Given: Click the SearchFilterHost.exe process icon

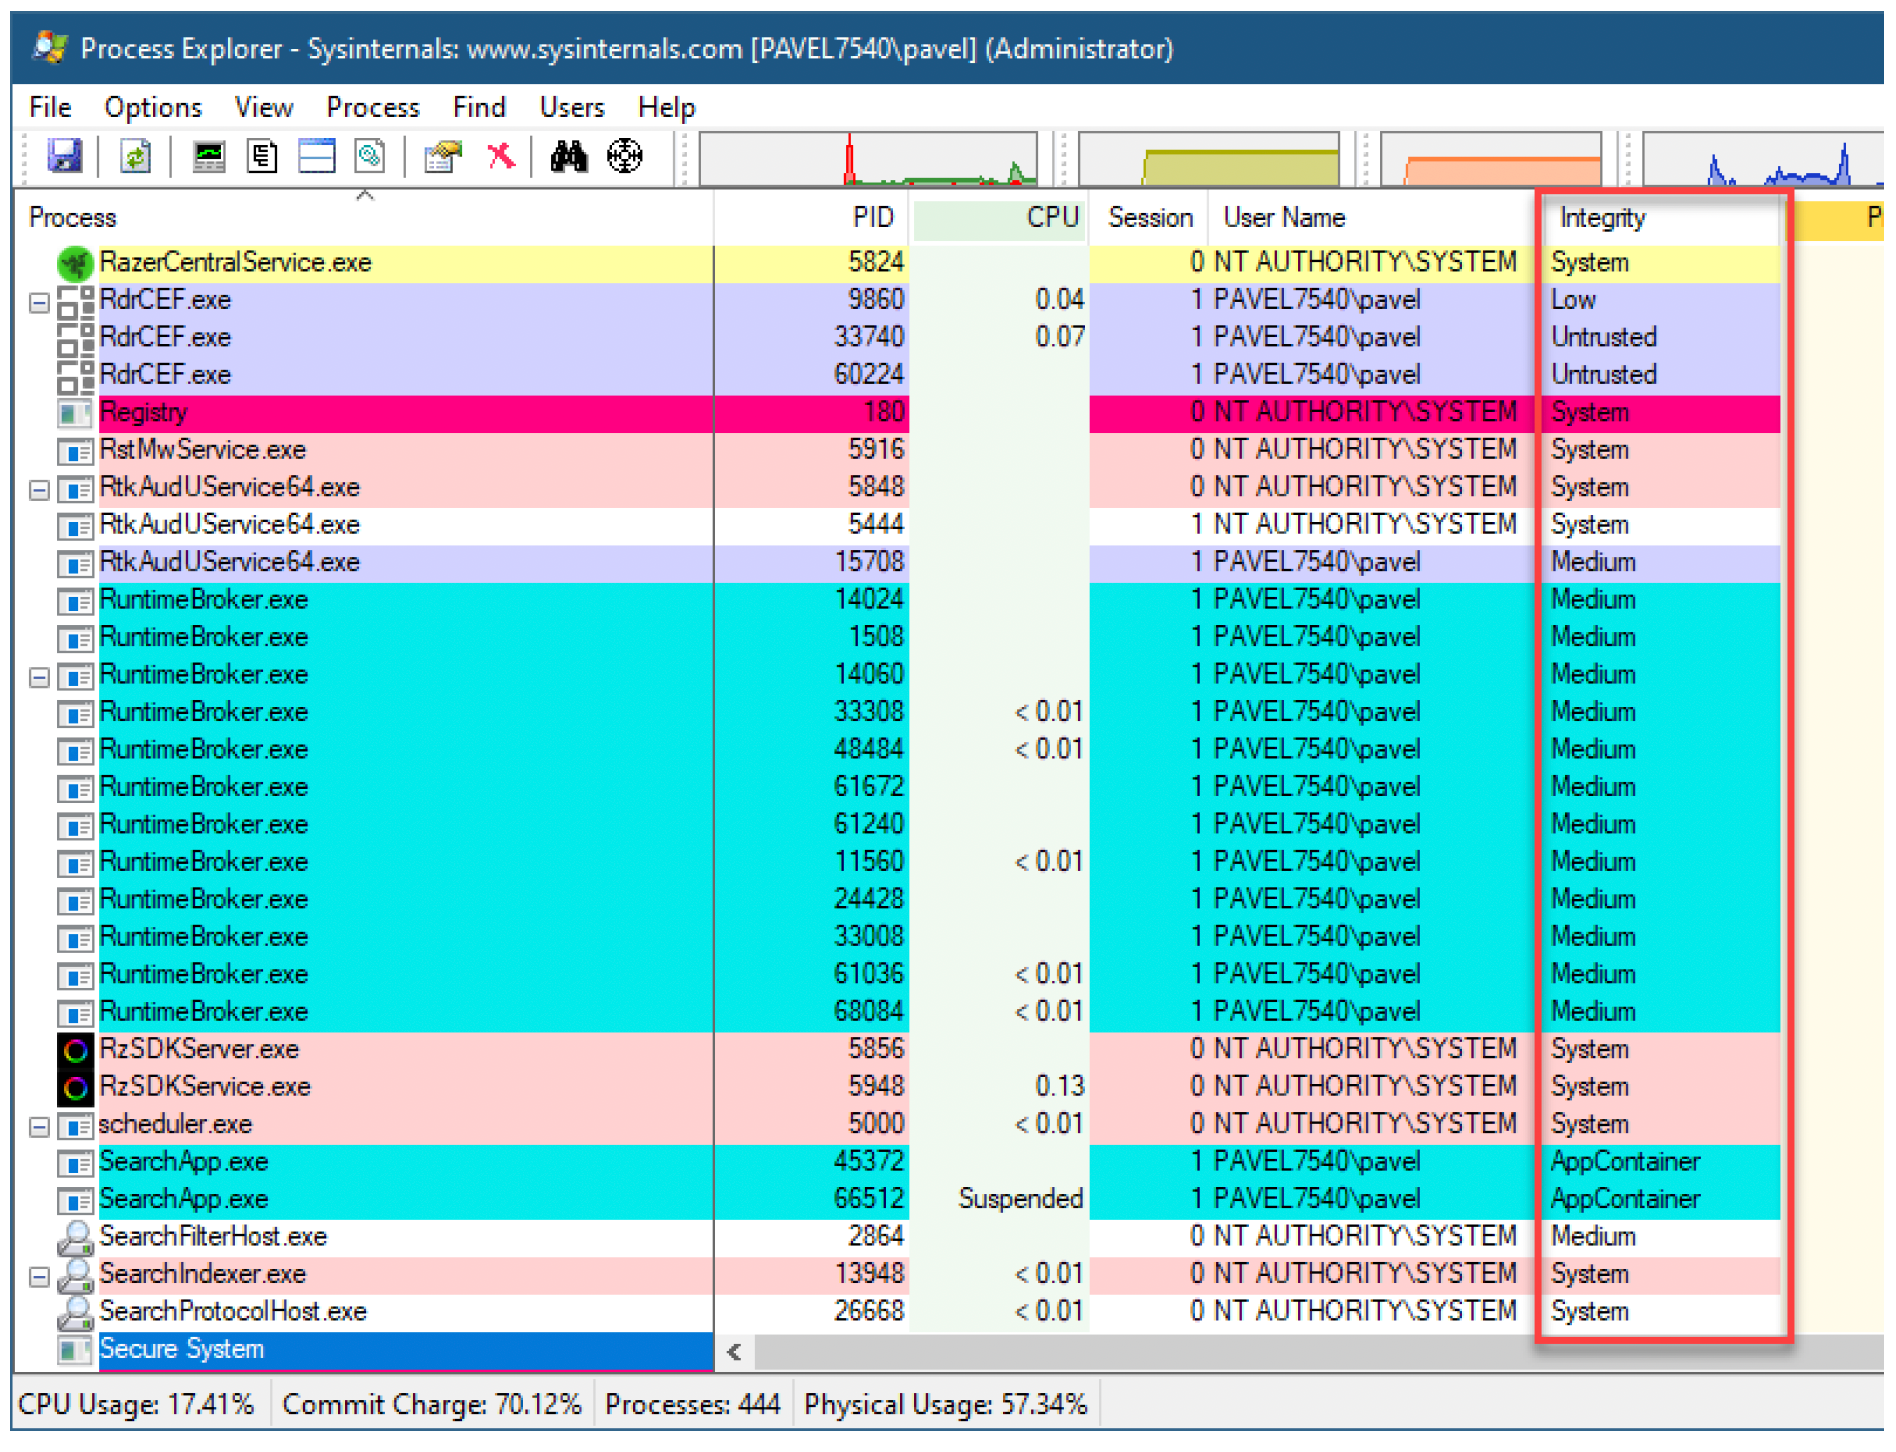Looking at the screenshot, I should [75, 1238].
